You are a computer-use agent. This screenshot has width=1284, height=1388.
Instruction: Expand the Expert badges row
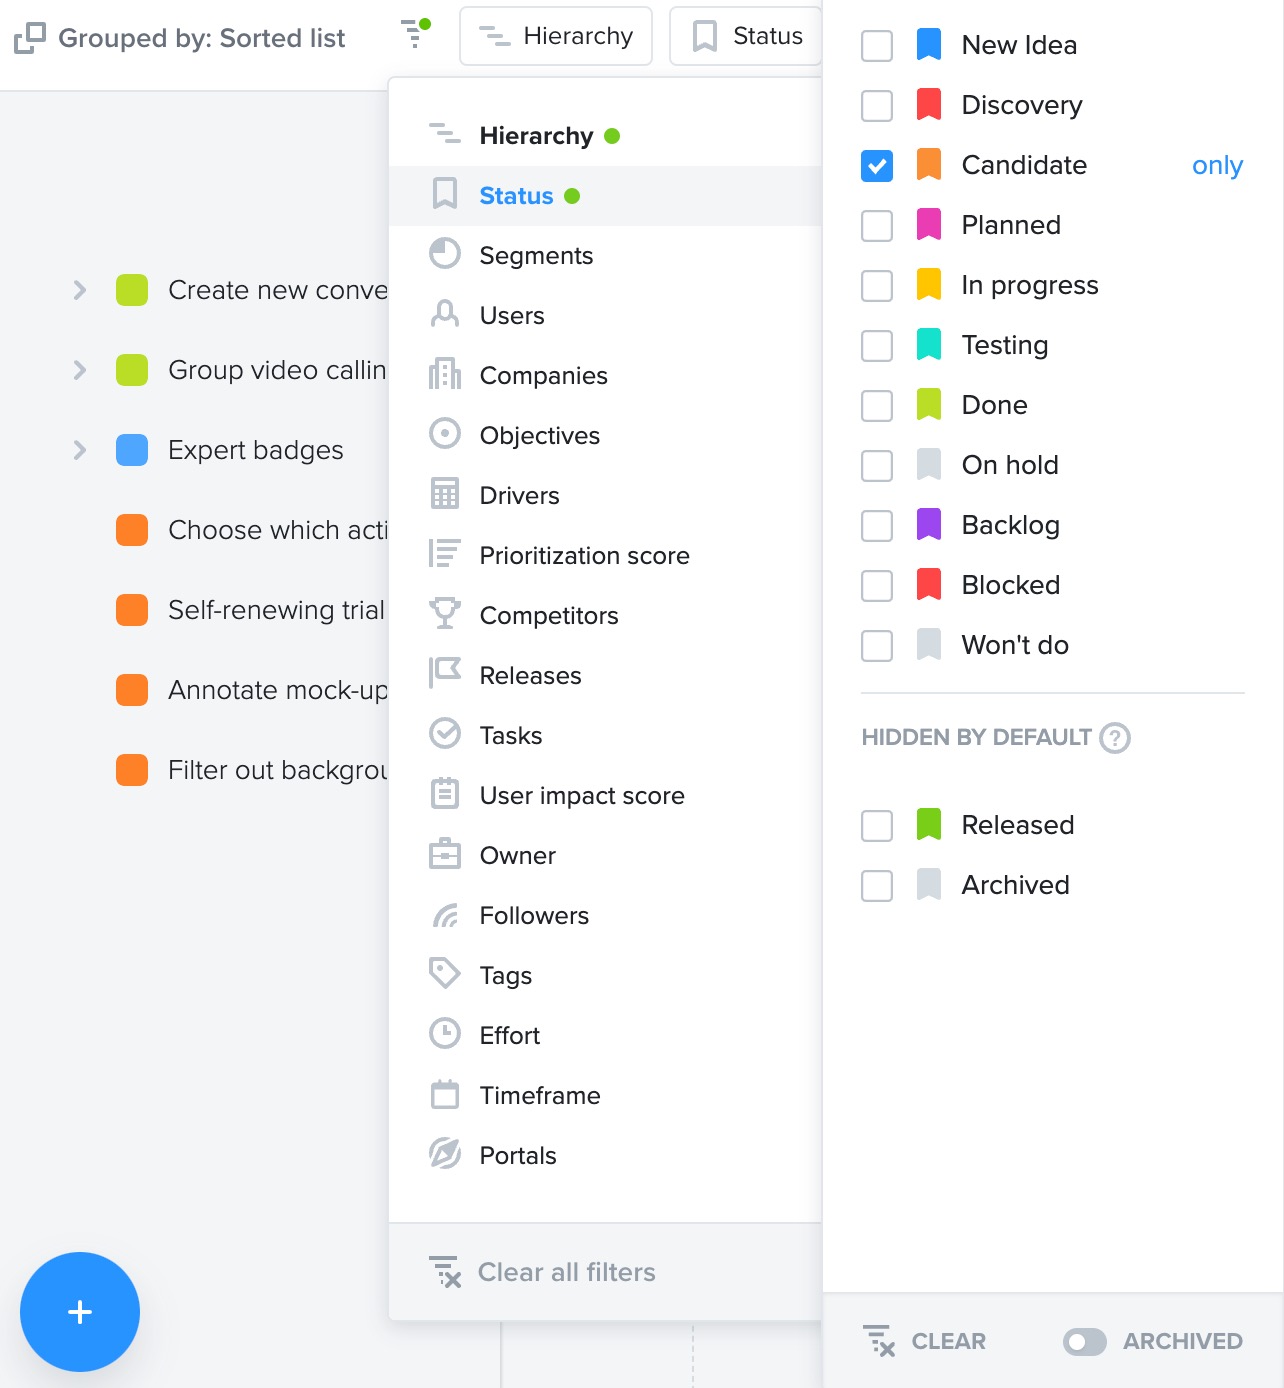point(80,450)
